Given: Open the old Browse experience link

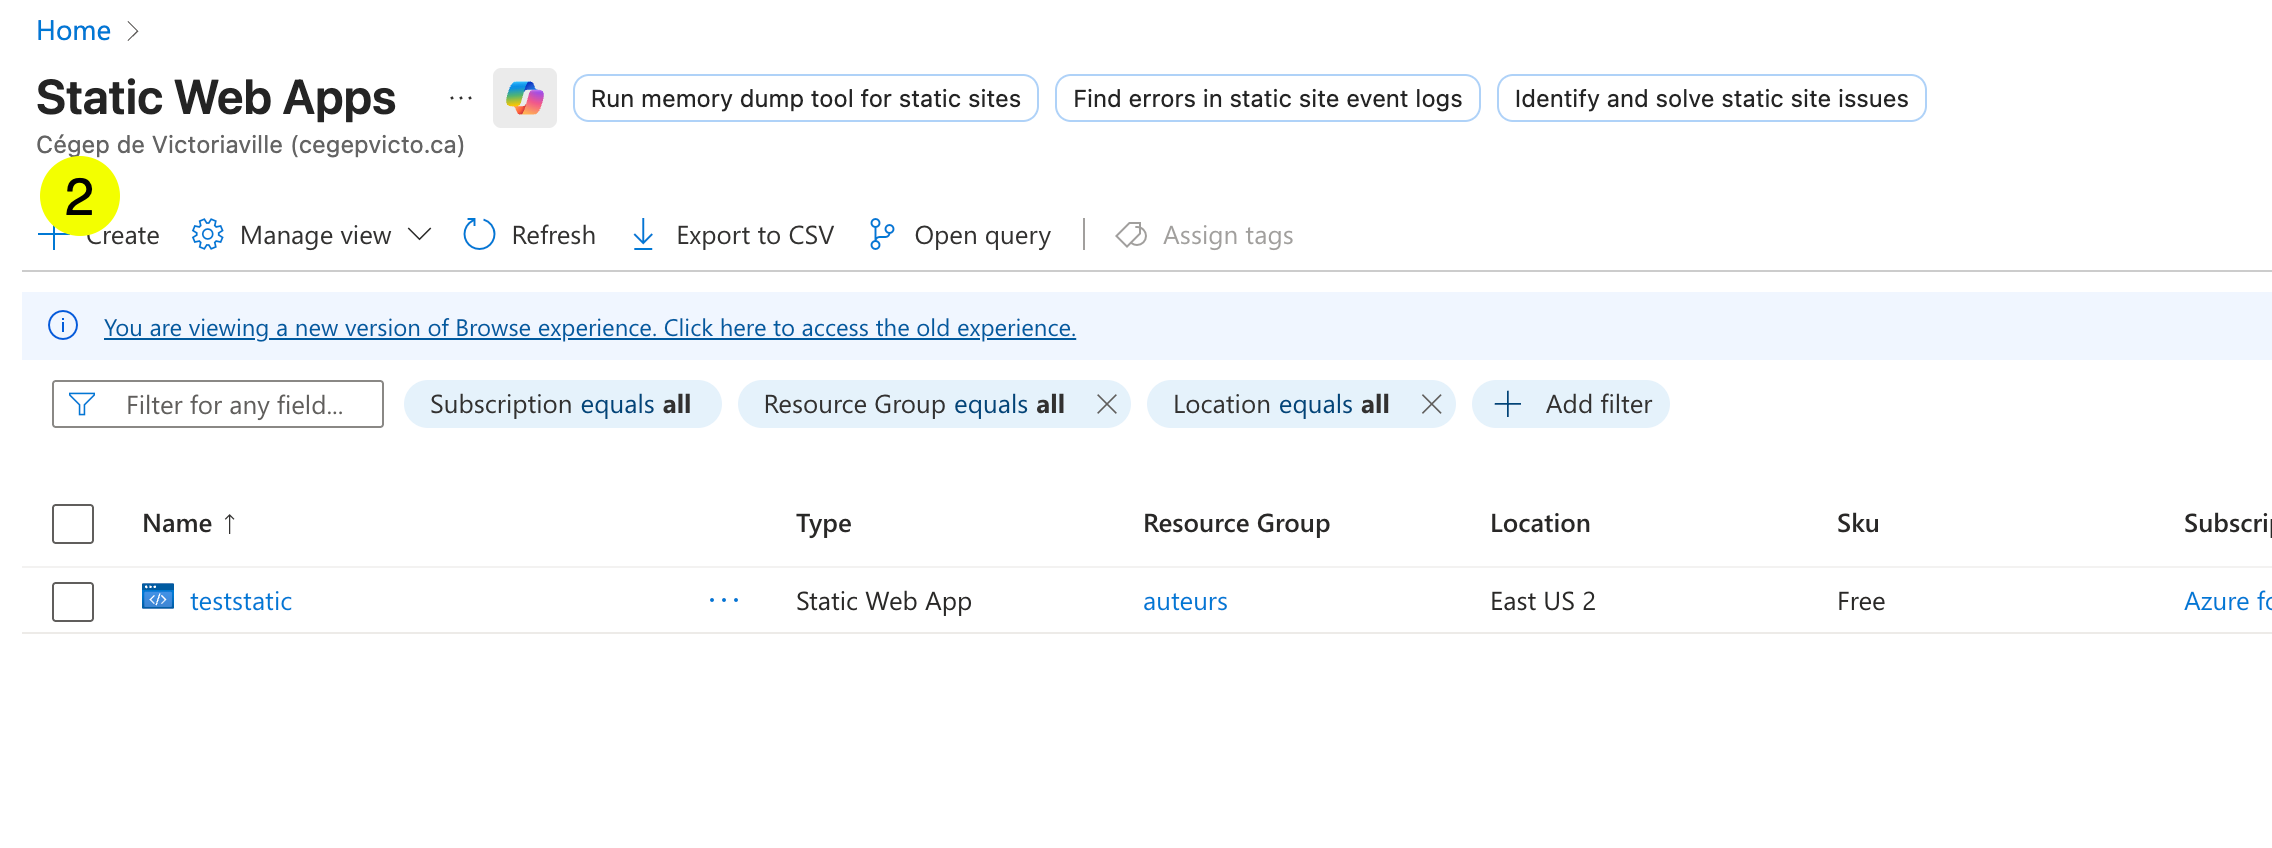Looking at the screenshot, I should click(589, 327).
